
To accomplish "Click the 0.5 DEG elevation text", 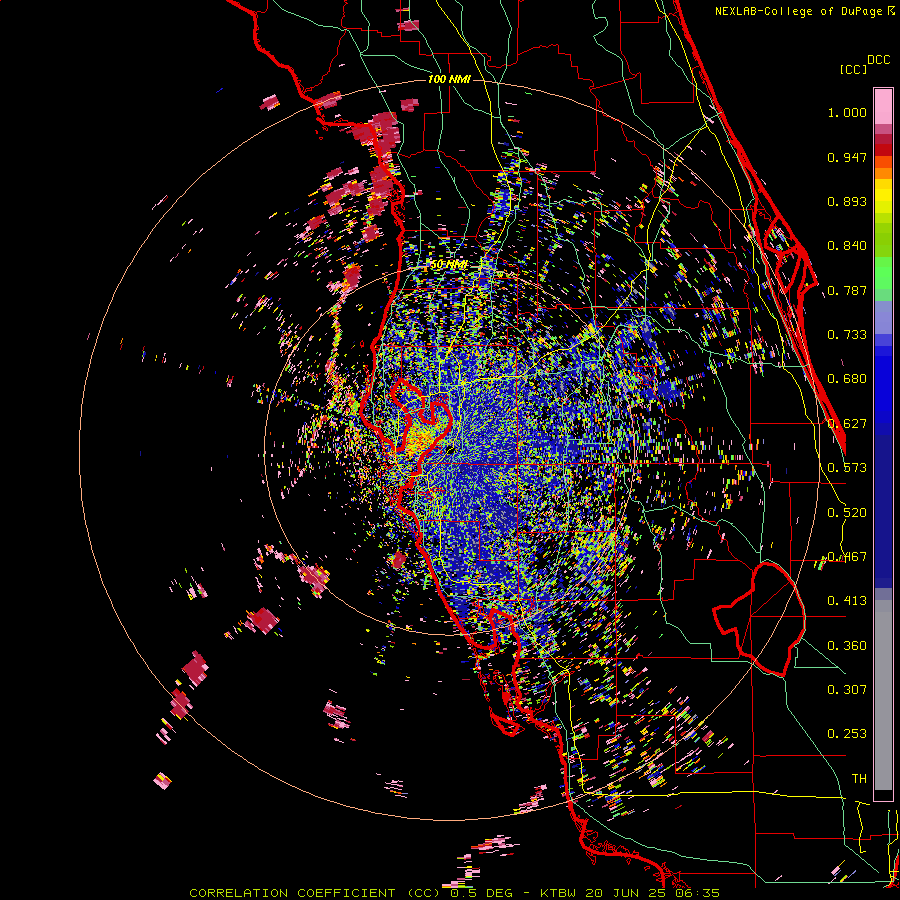I will click(481, 893).
